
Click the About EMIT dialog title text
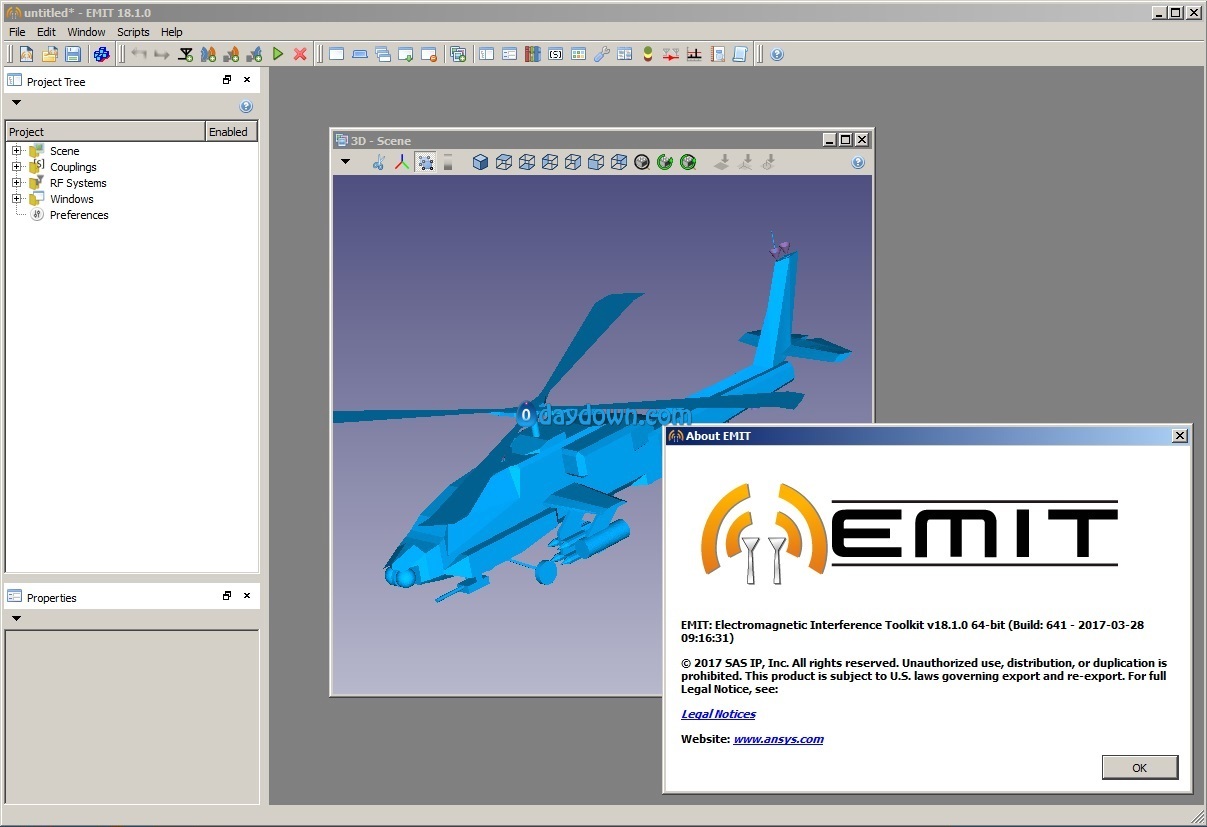[718, 436]
